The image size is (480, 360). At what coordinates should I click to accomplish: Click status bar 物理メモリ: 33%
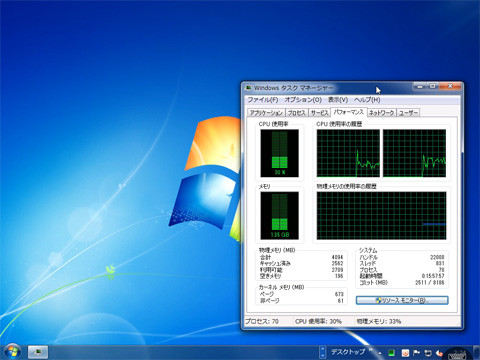[x=379, y=321]
